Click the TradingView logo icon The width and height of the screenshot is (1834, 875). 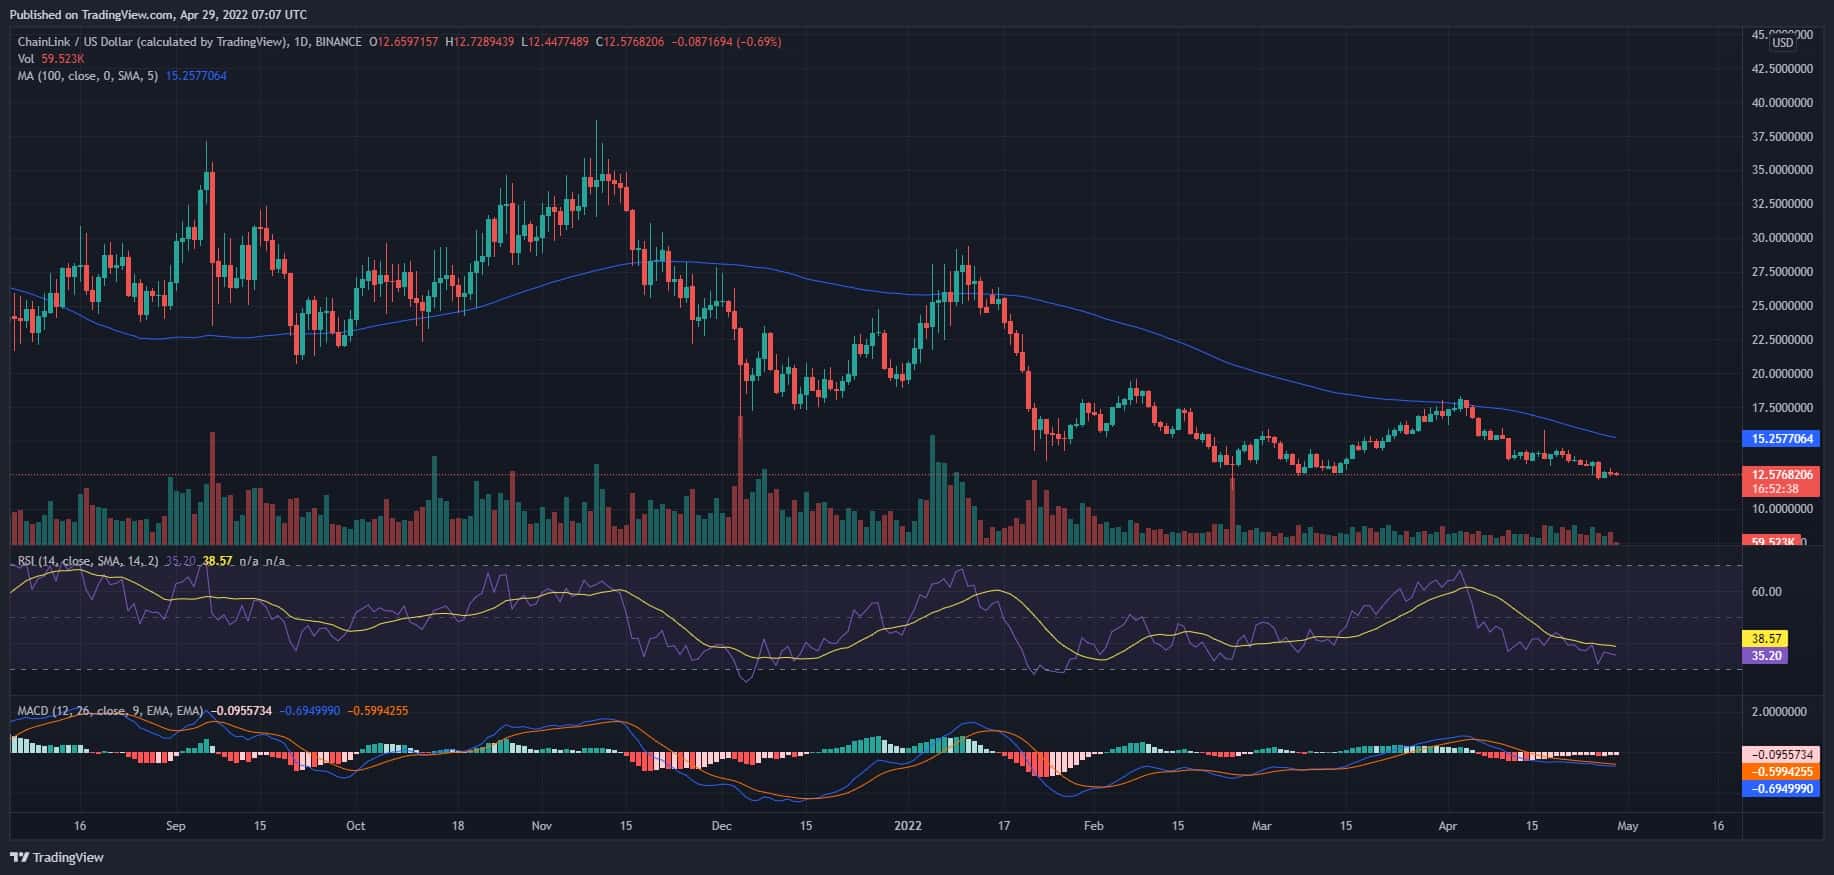(x=20, y=857)
